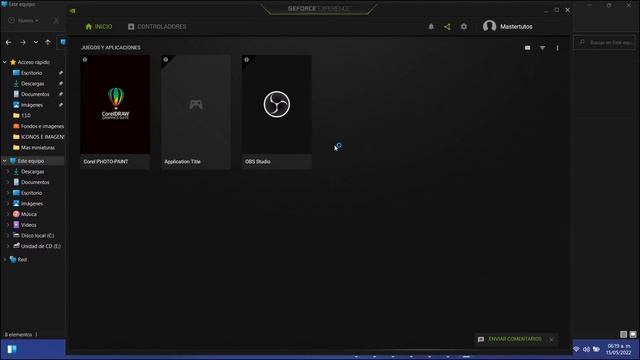Click the Wi-Fi tray icon
Viewport: 640px width, 360px height.
pos(576,349)
